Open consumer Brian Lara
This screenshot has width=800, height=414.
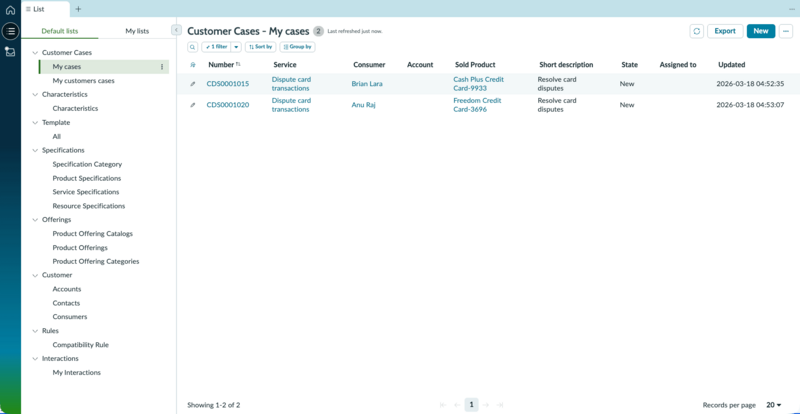click(x=367, y=84)
